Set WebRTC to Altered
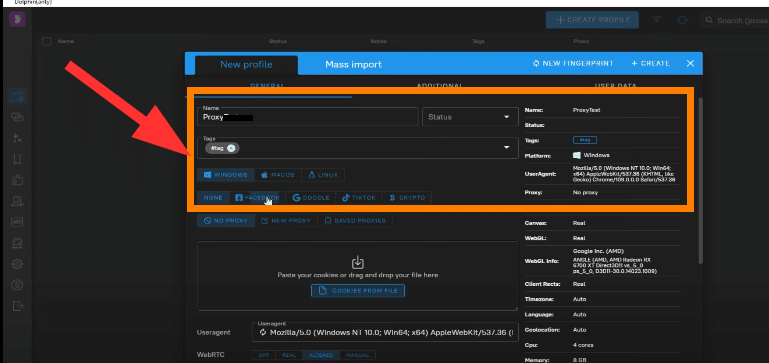Screen dimensions: 769x363 point(321,355)
